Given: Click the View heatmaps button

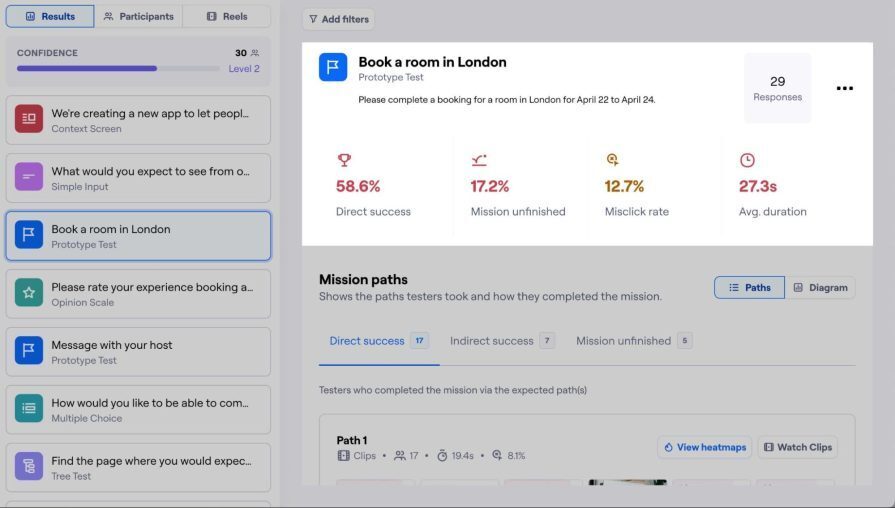Looking at the screenshot, I should [x=704, y=447].
